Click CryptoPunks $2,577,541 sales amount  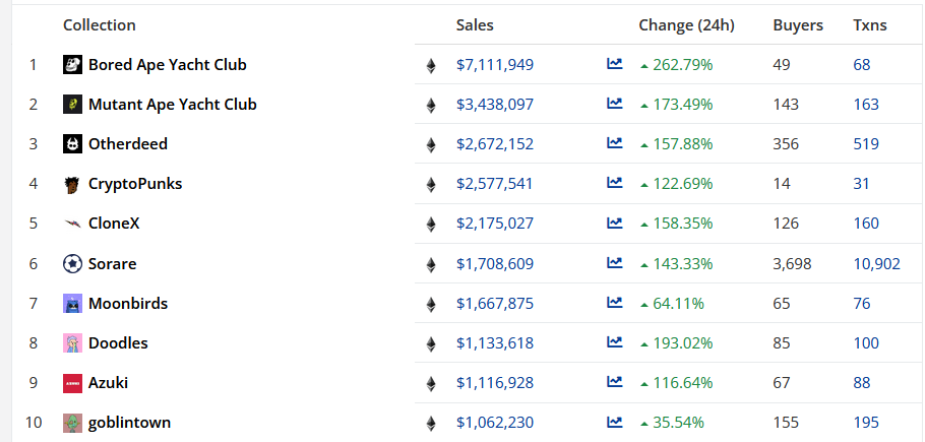point(494,184)
